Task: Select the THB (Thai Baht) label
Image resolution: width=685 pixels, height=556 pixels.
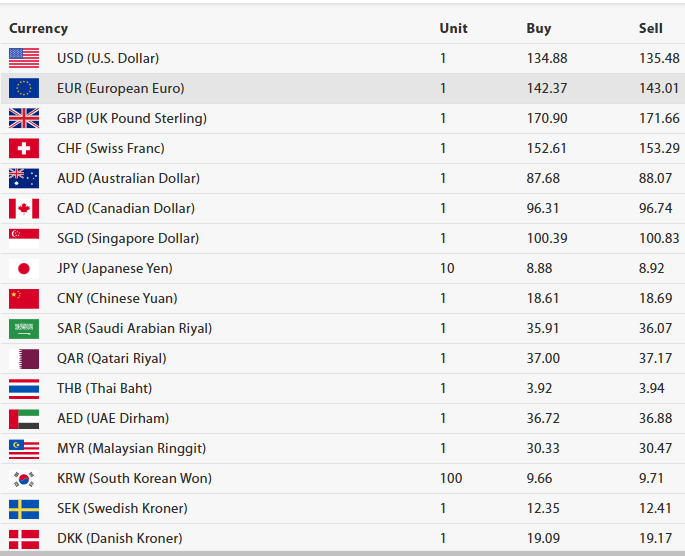Action: [x=104, y=388]
